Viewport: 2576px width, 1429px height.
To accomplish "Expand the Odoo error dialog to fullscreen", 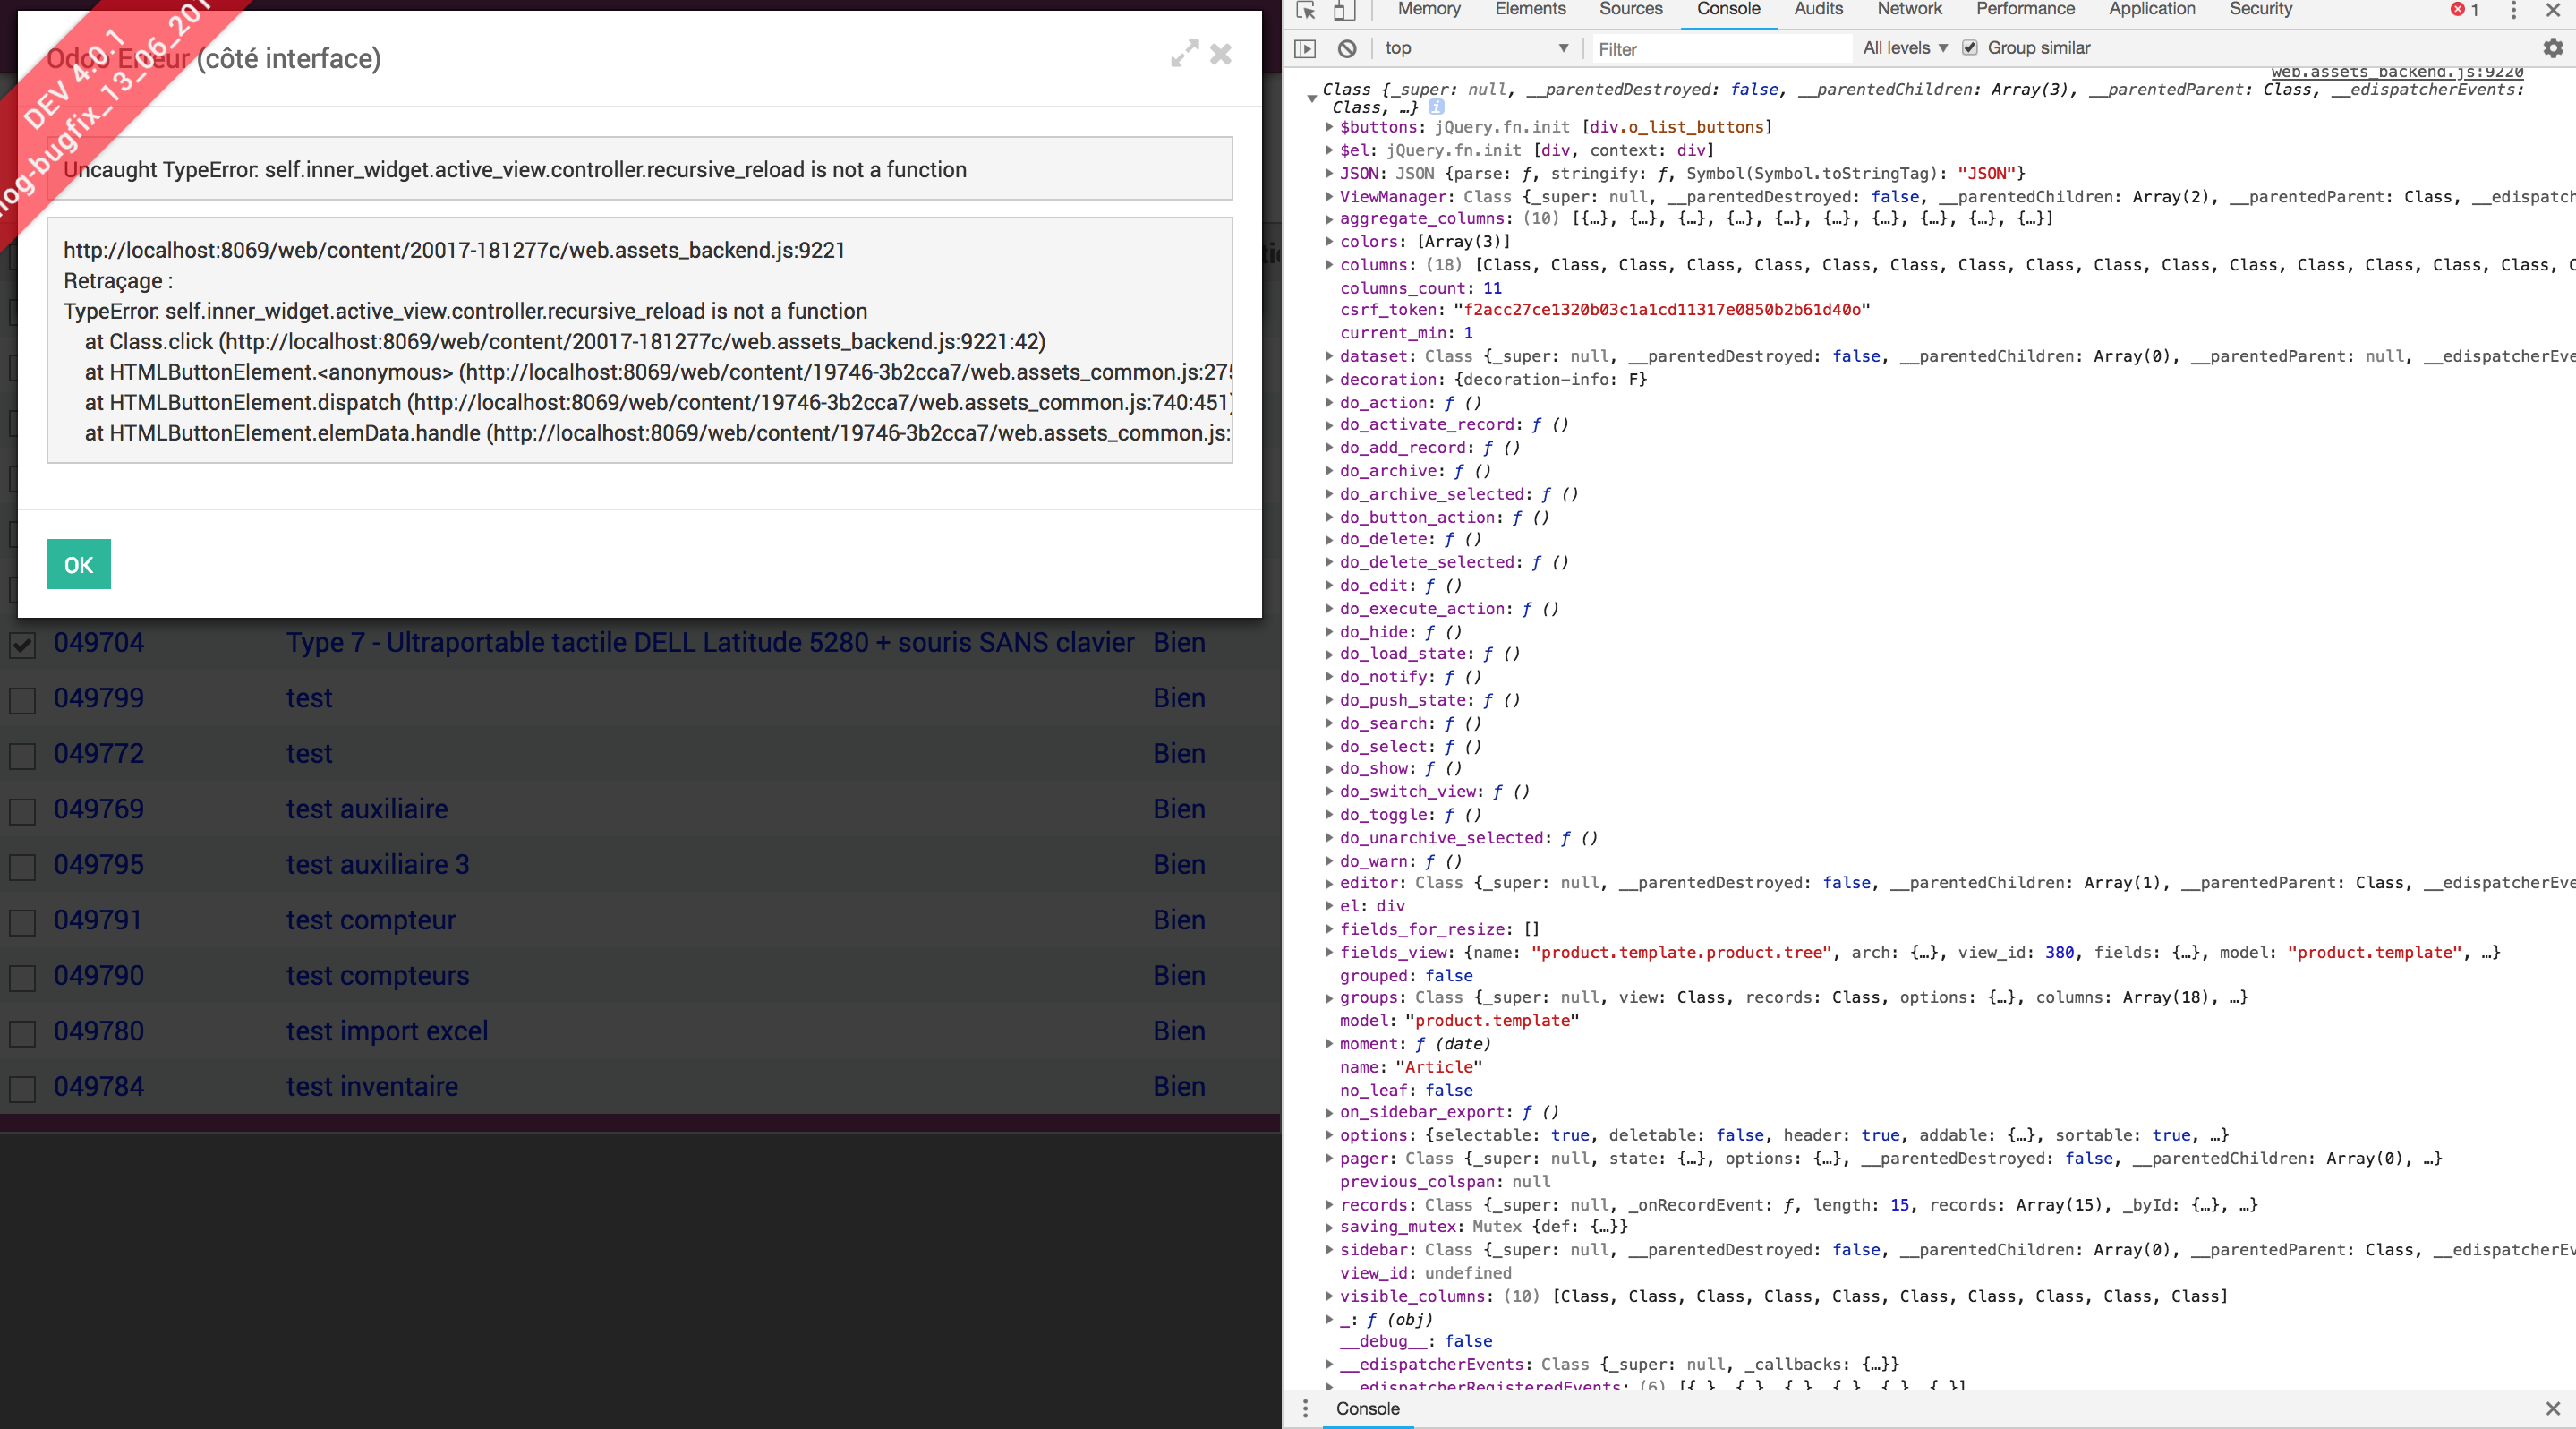I will pos(1184,55).
